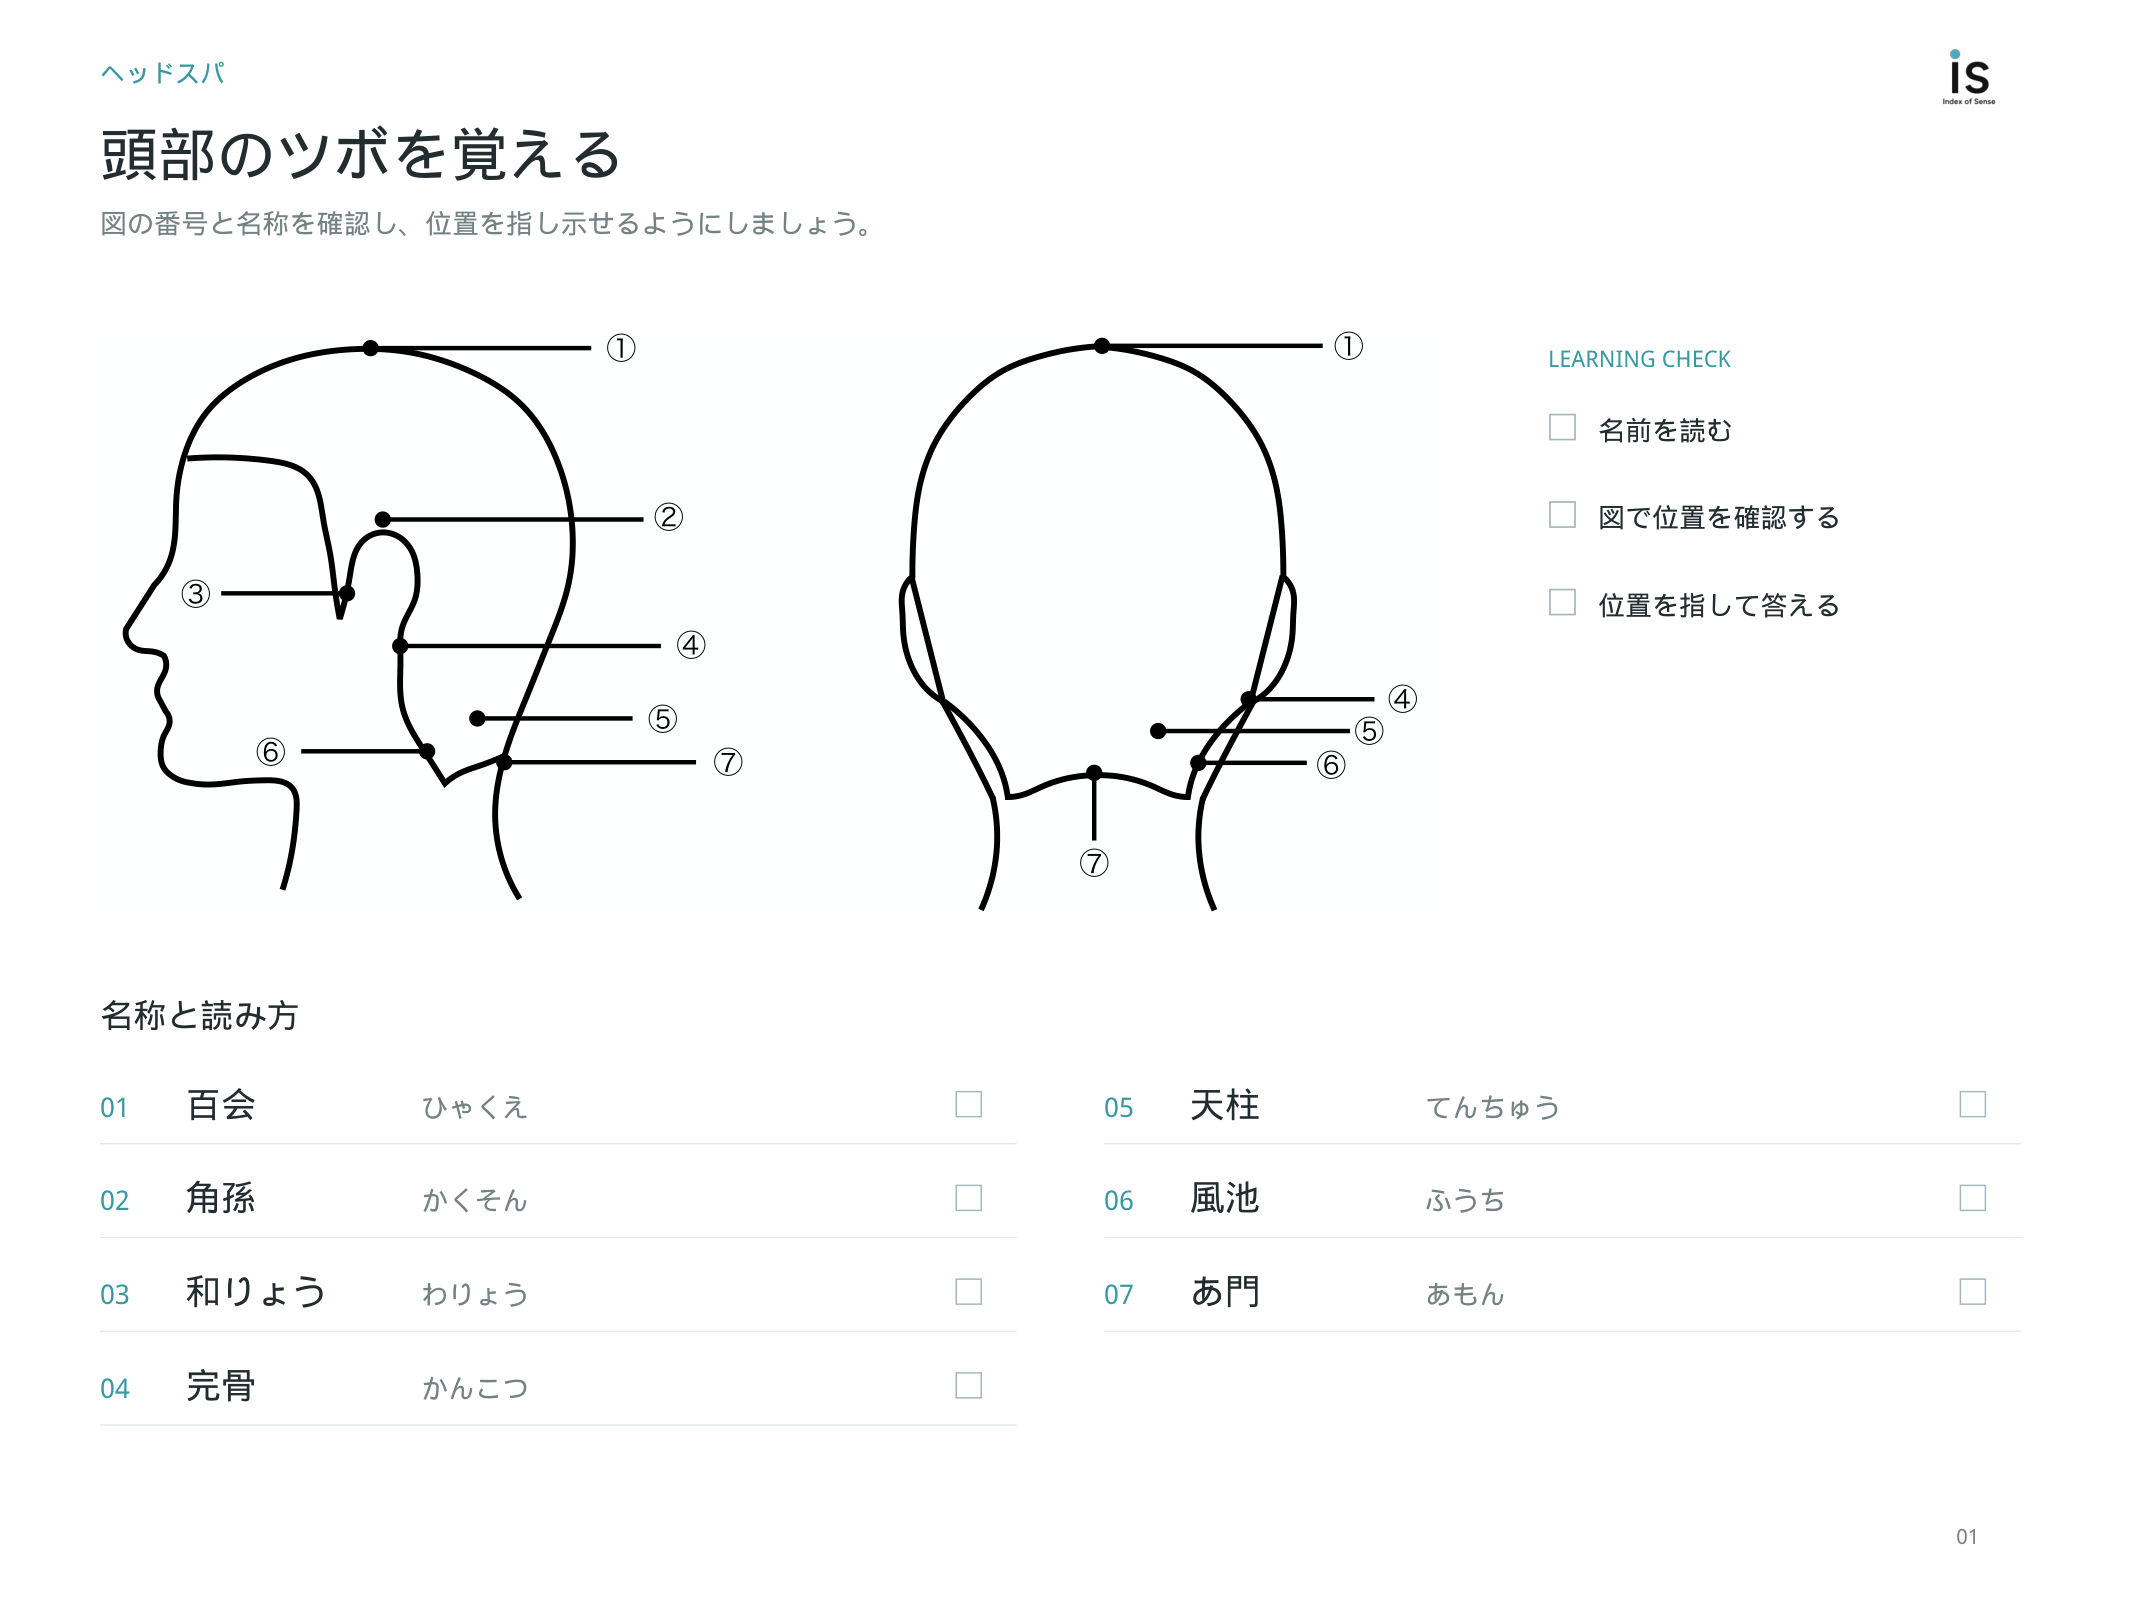Viewport: 2134px width, 1600px height.
Task: Tick the checkbox for 和りょう row
Action: pos(968,1292)
